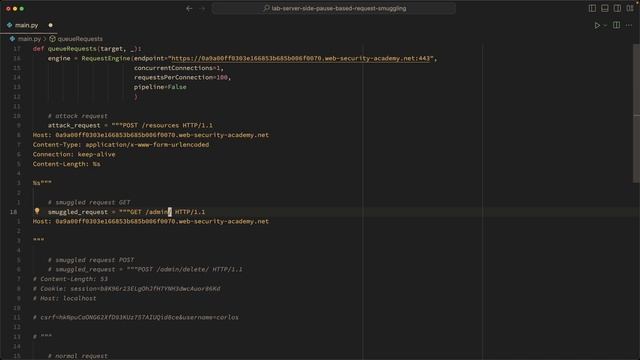Screen dimensions: 640x360
Task: Click '# normal request' comment
Action: click(78, 356)
